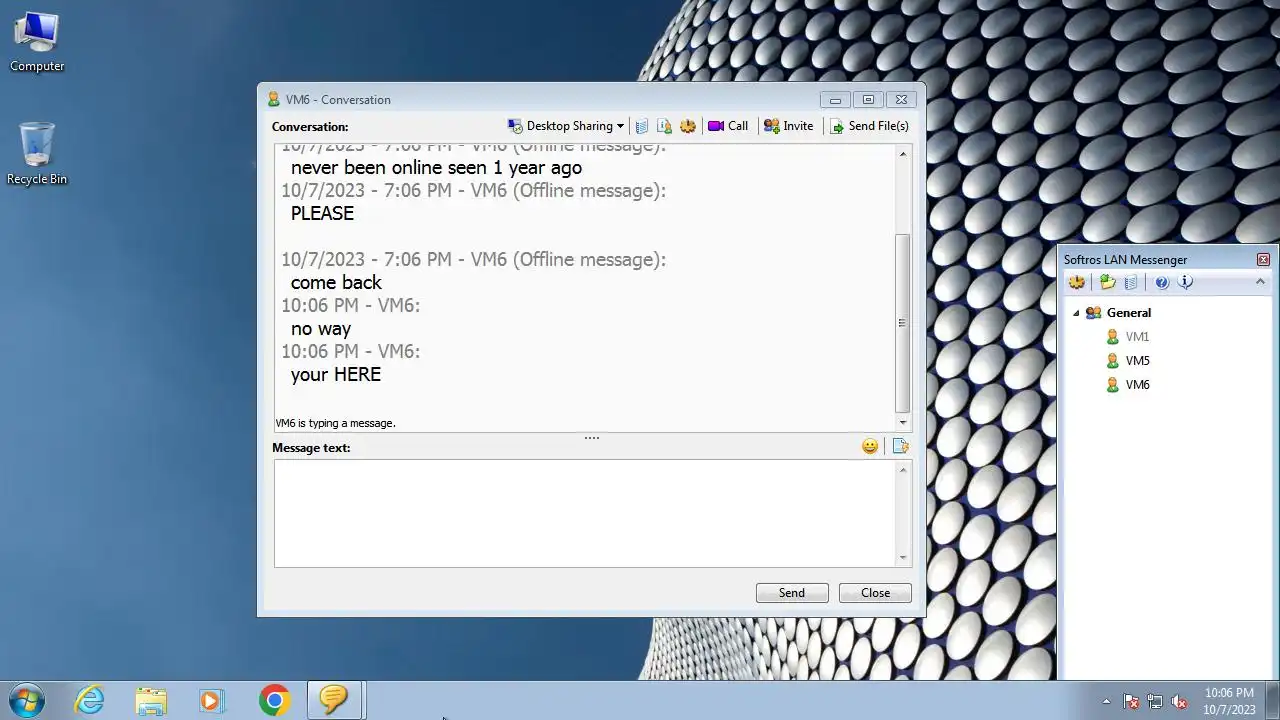The width and height of the screenshot is (1280, 720).
Task: Launch Internet Explorer from taskbar
Action: (90, 700)
